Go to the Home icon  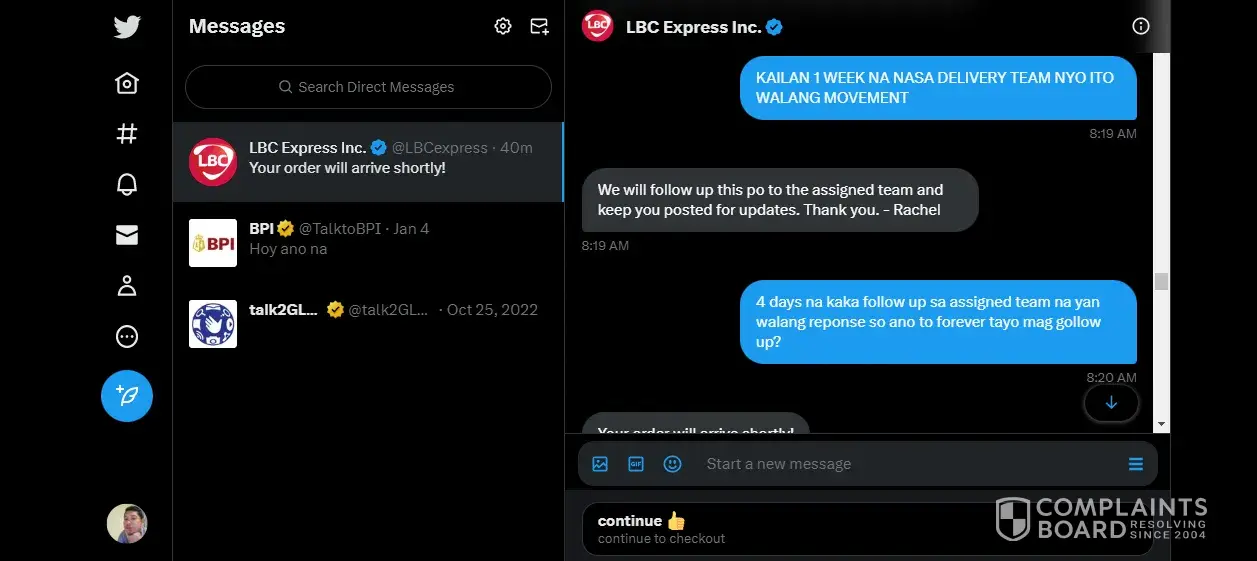tap(127, 83)
